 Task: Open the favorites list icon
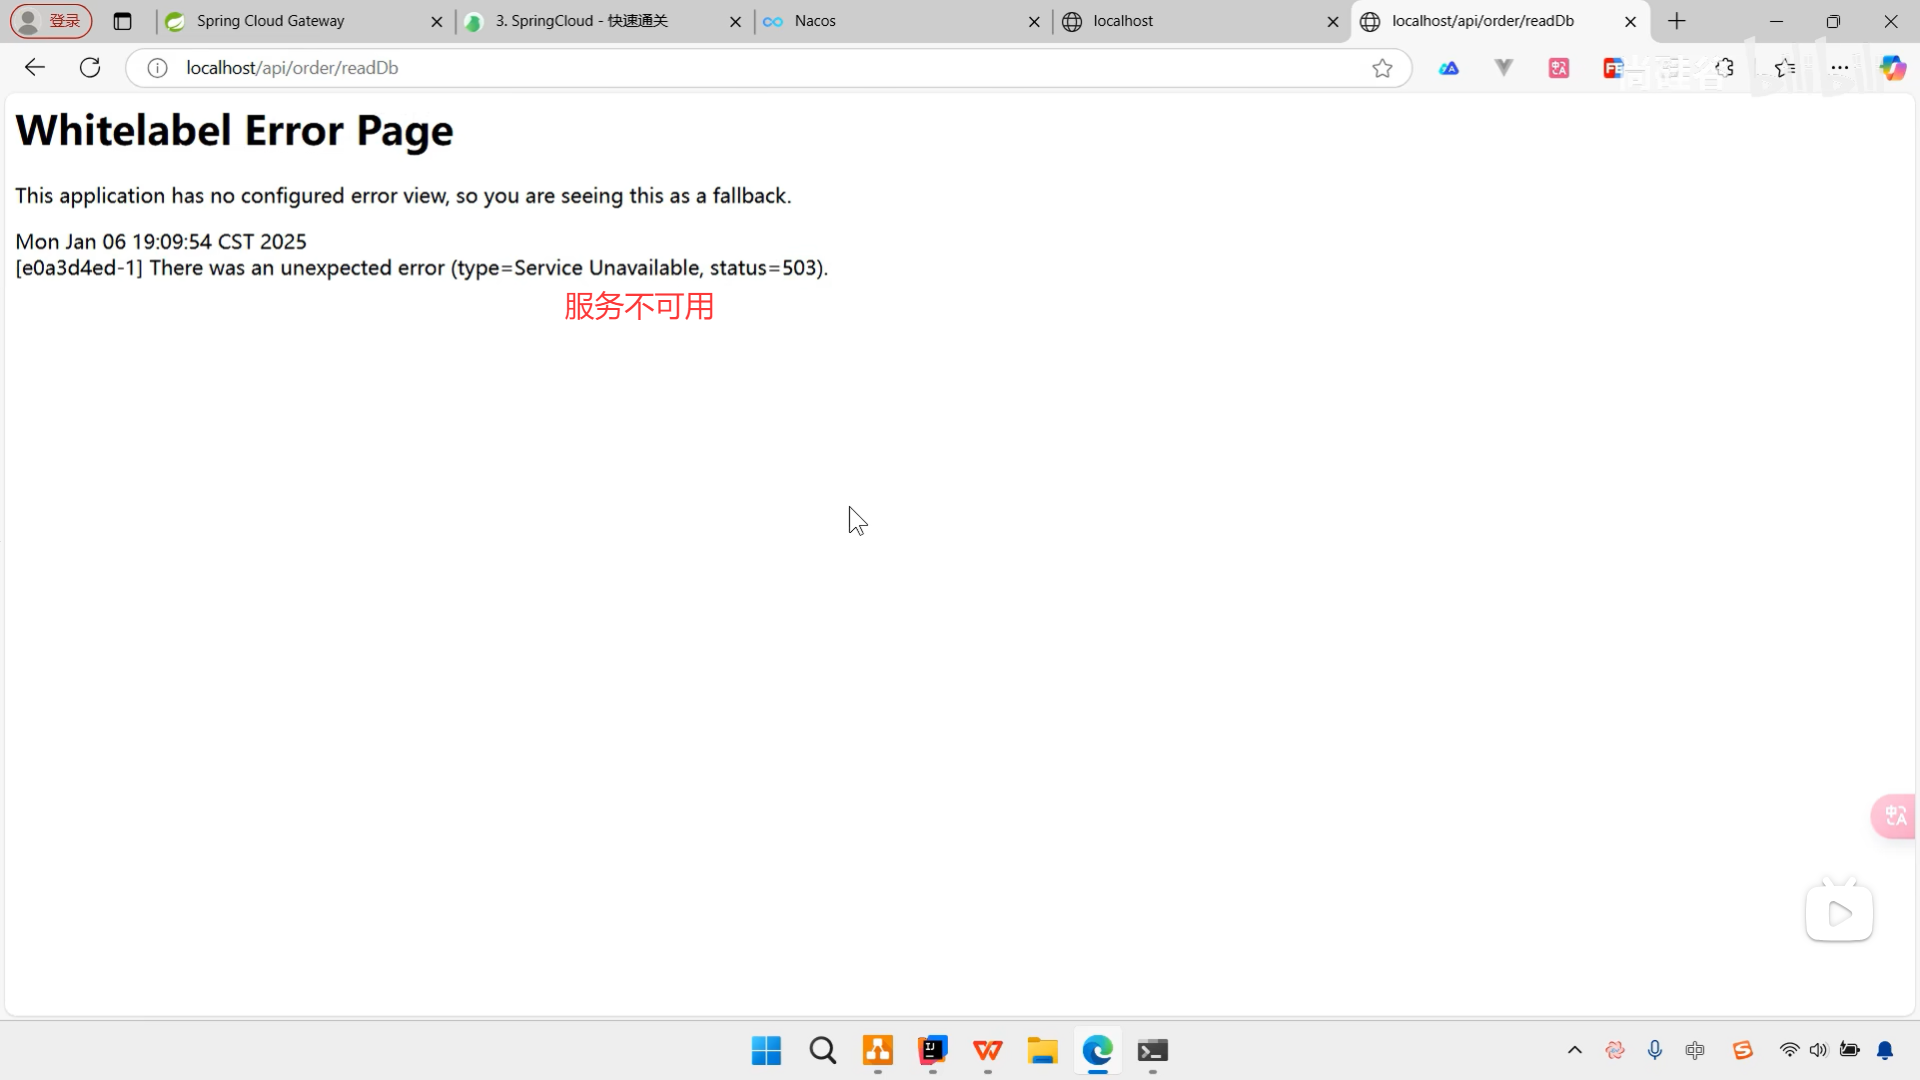click(1785, 68)
